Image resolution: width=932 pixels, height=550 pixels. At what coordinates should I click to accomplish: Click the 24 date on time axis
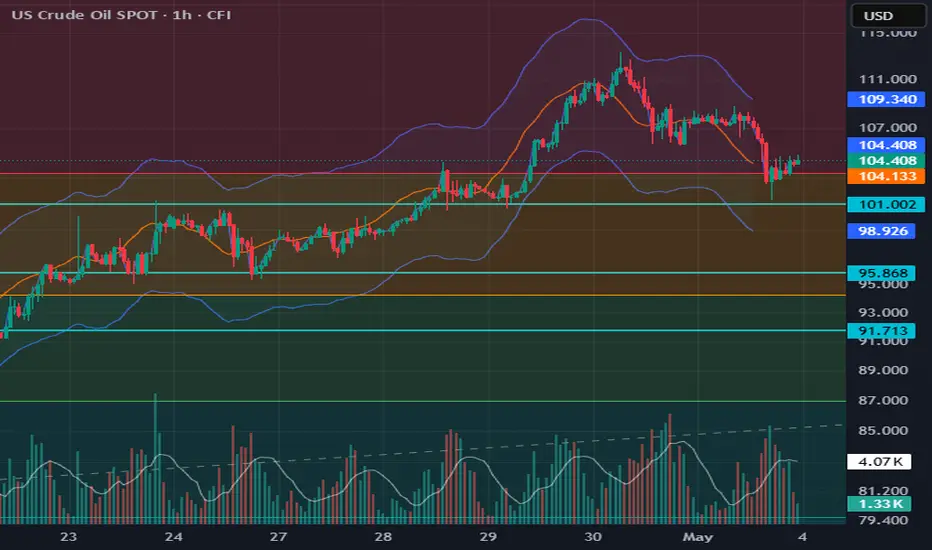pos(174,537)
